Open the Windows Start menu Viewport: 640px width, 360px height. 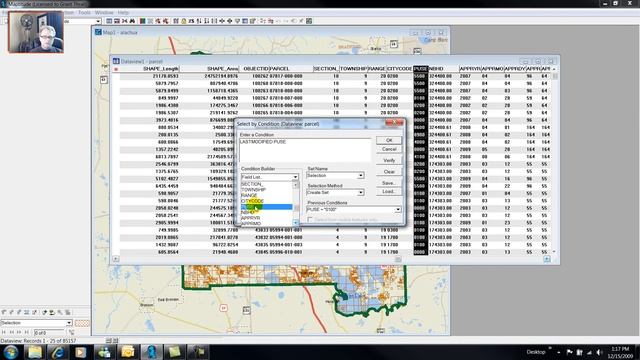[x=11, y=352]
